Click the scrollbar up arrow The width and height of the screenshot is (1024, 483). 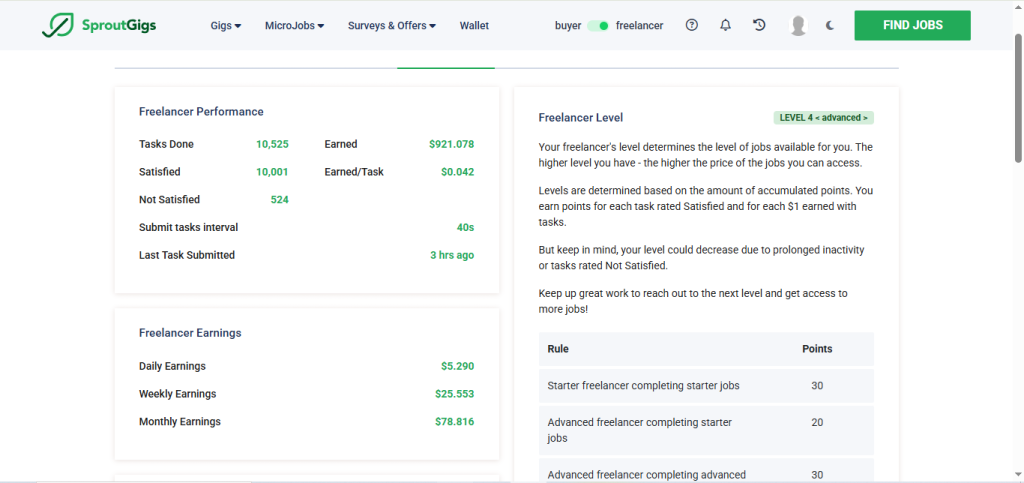pos(1018,6)
